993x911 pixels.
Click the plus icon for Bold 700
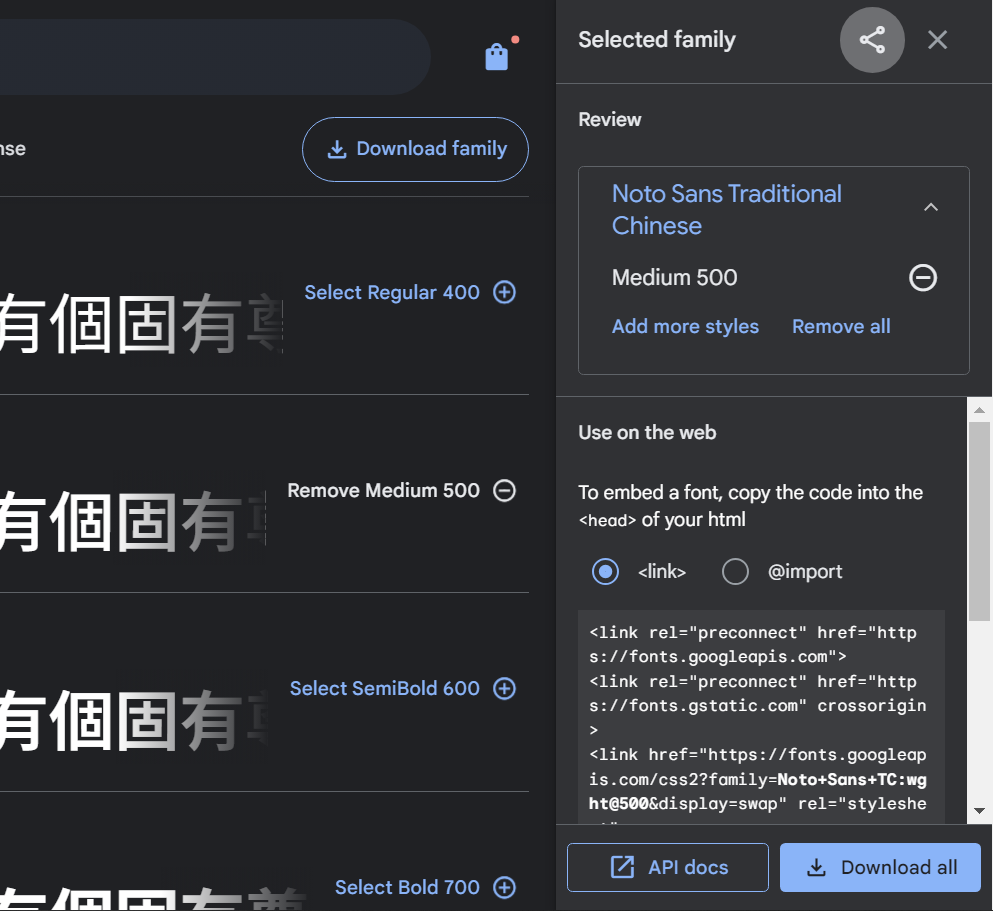[x=505, y=887]
